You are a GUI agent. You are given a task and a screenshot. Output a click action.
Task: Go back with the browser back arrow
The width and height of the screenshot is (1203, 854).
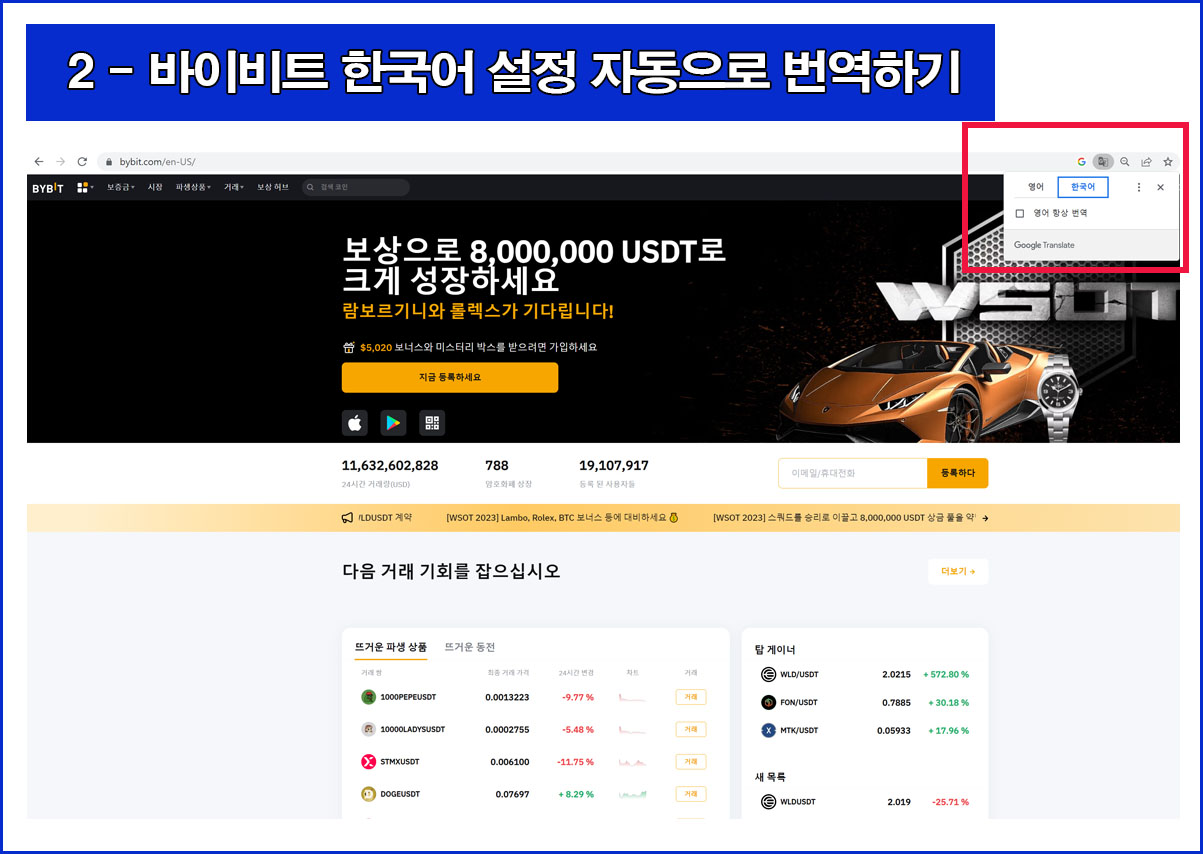click(39, 161)
